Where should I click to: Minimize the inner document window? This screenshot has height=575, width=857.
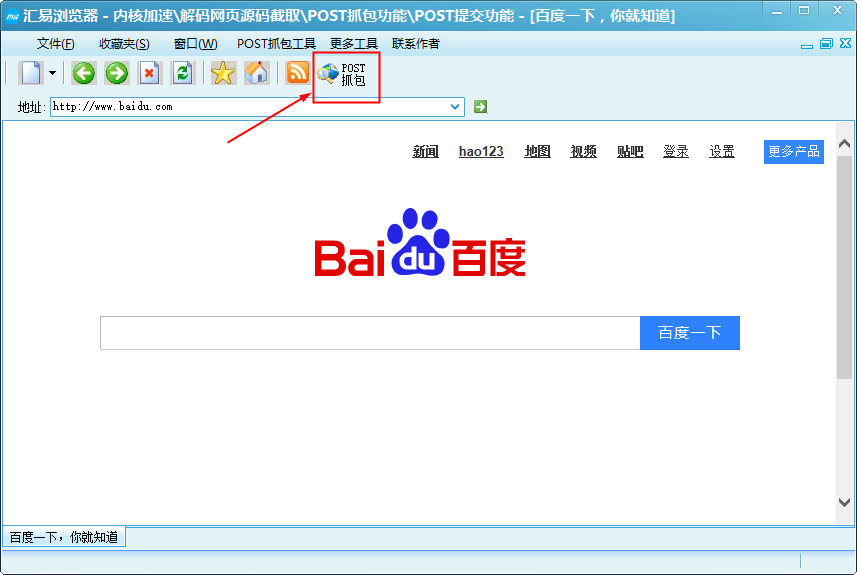click(x=807, y=44)
